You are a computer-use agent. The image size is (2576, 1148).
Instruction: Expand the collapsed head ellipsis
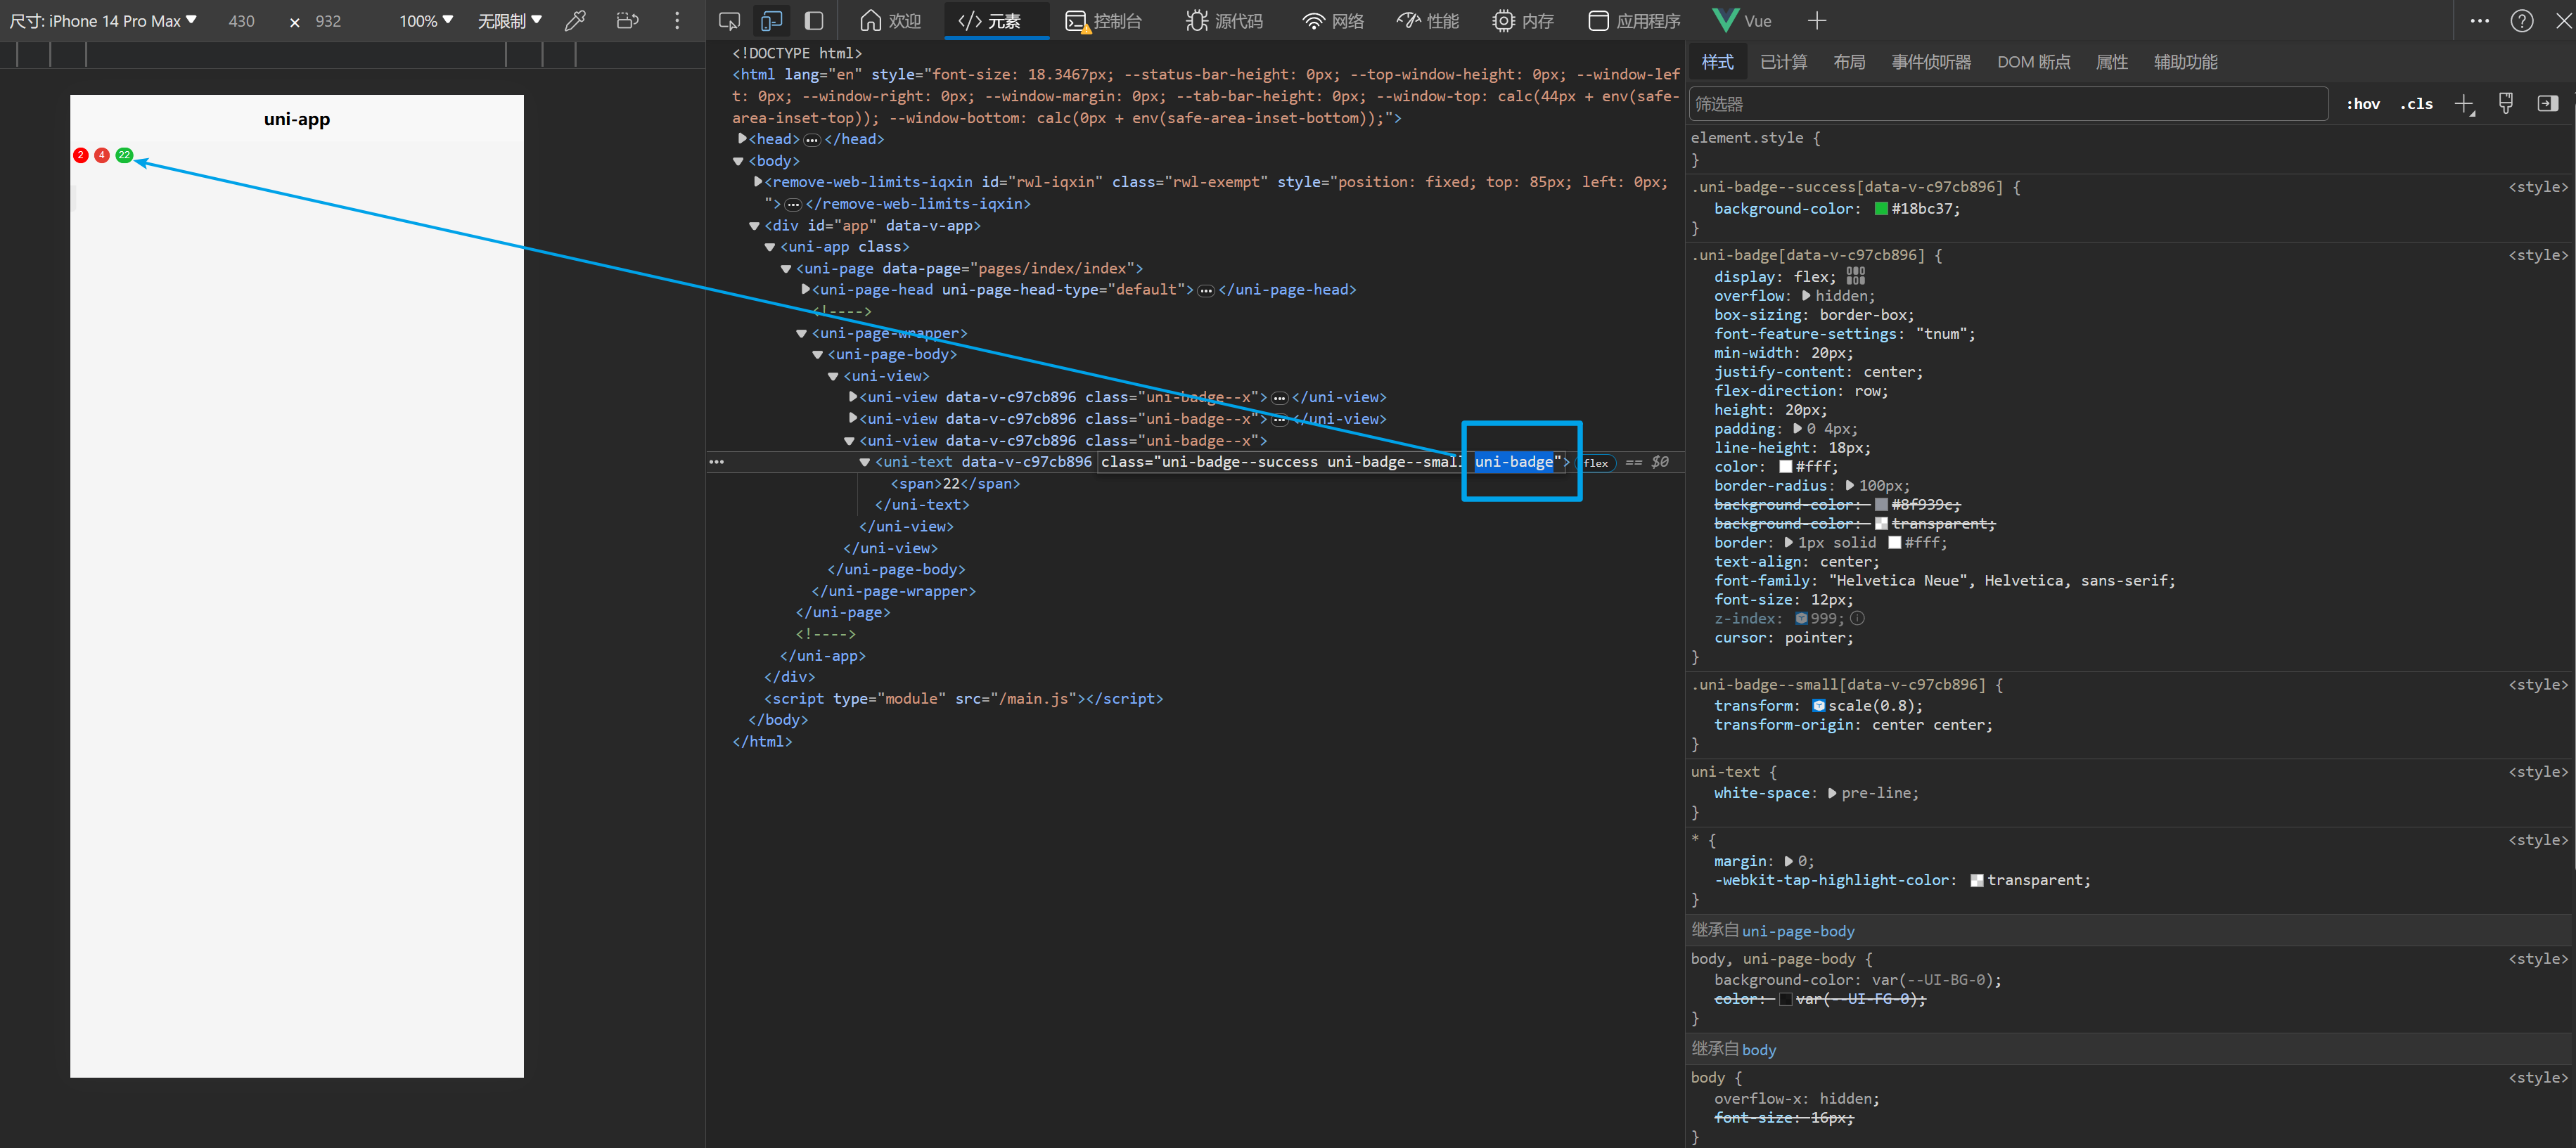pyautogui.click(x=812, y=140)
